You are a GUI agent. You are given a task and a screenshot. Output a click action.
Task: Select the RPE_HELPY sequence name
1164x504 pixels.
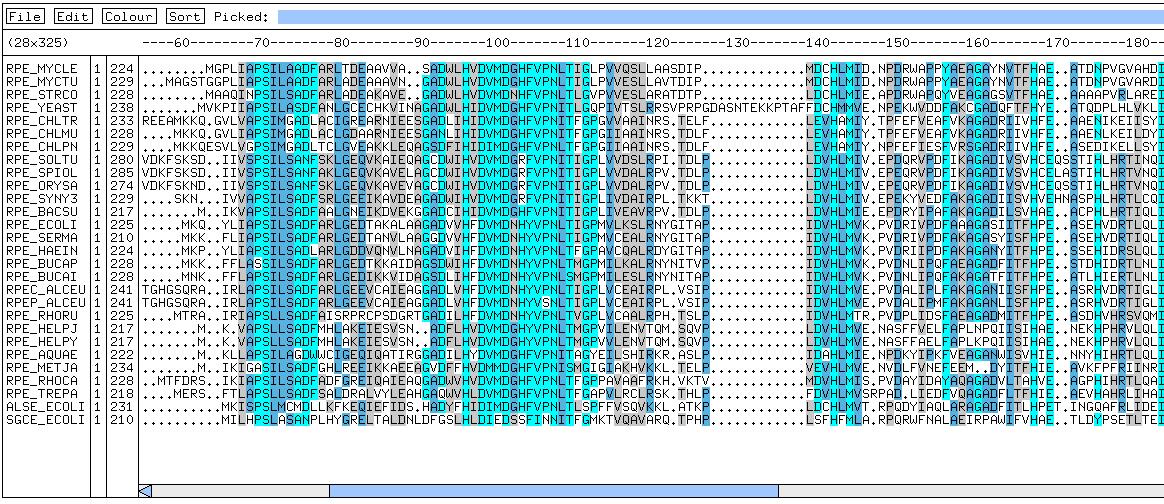click(34, 341)
